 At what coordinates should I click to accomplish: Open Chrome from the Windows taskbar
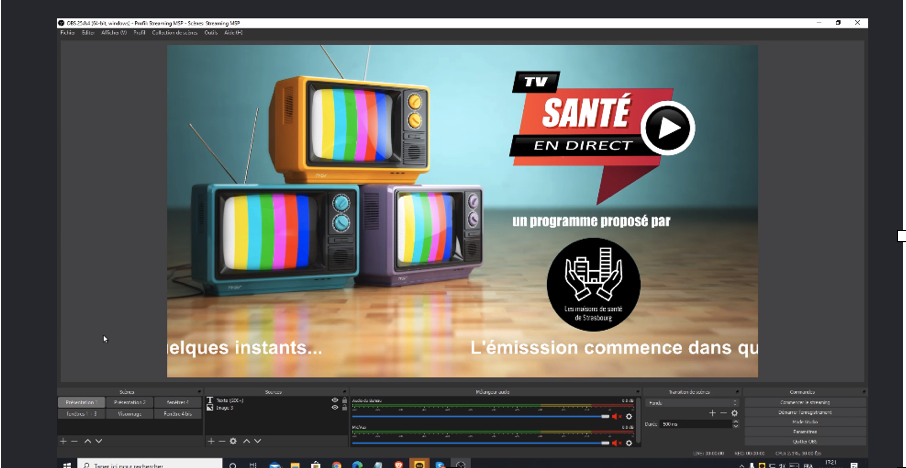click(337, 465)
